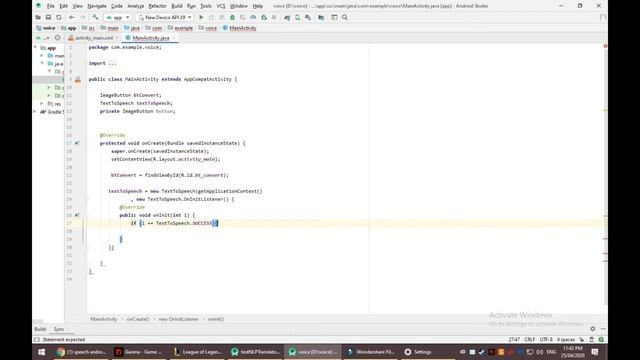Viewport: 640px width, 360px height.
Task: Click the Profile app icon
Action: tap(253, 17)
